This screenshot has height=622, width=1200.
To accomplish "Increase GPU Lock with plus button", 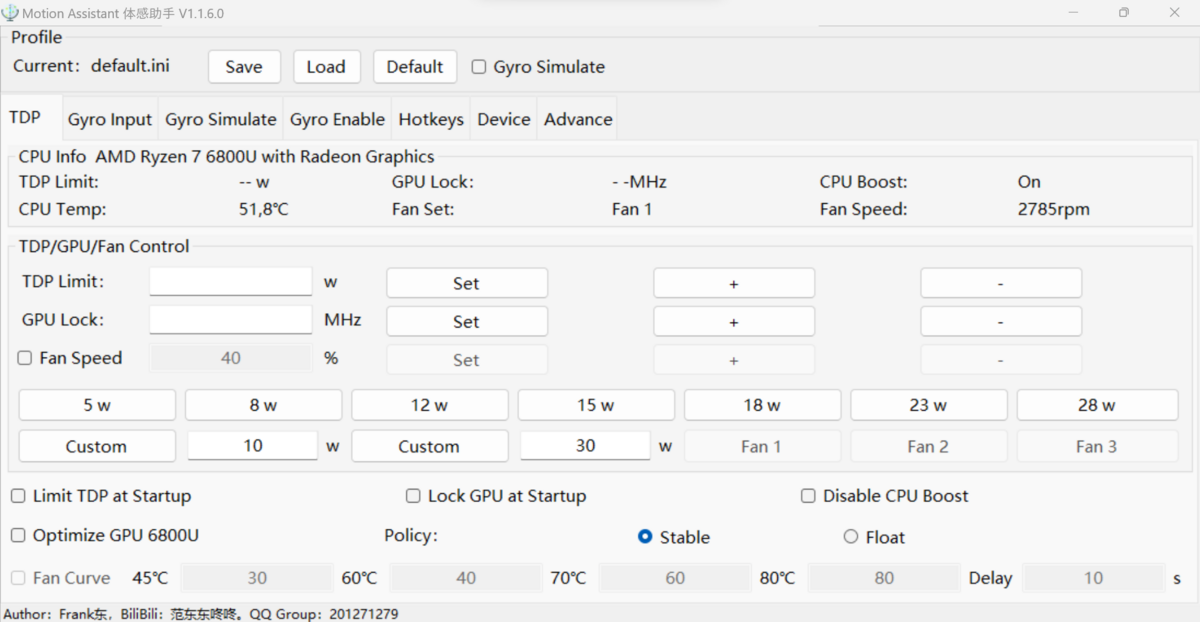I will point(734,321).
